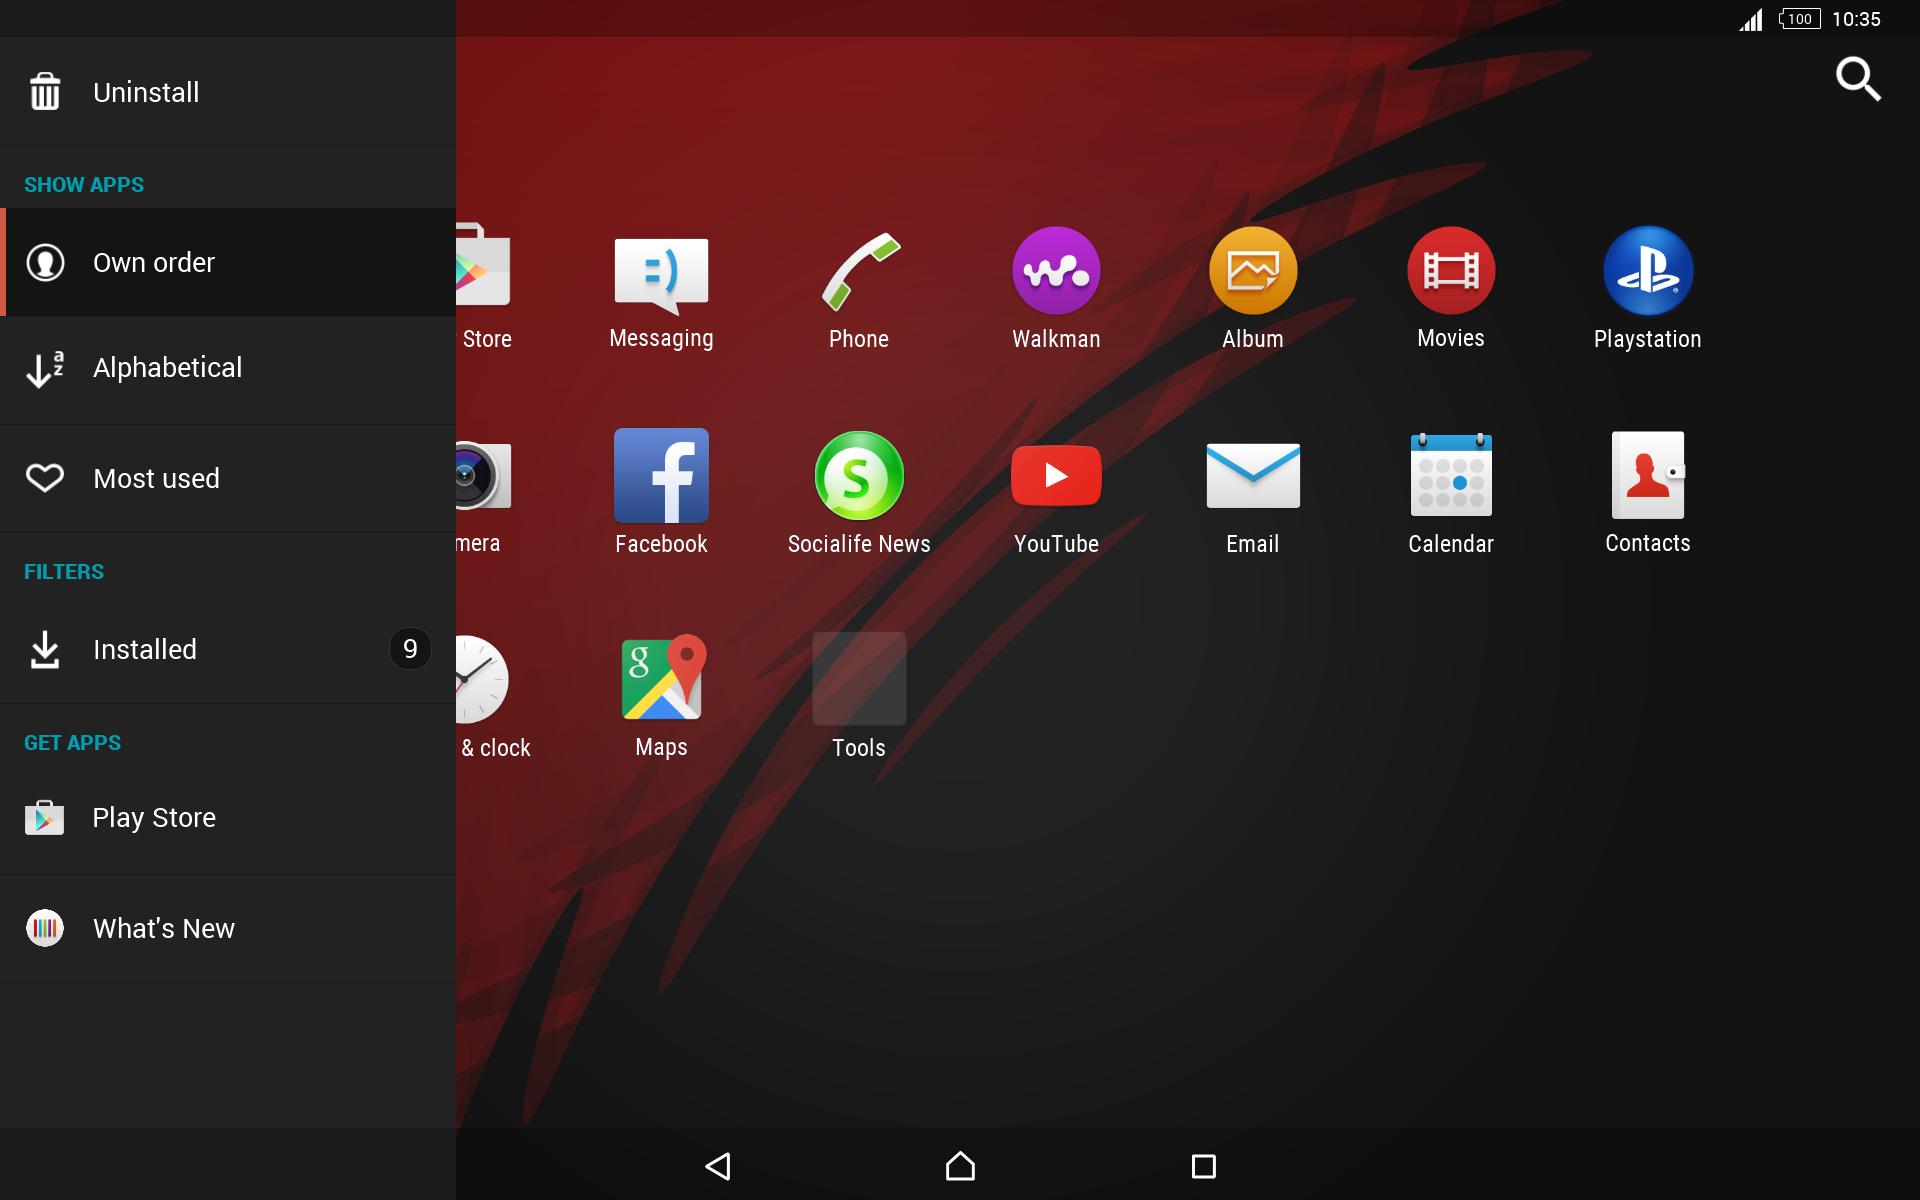The height and width of the screenshot is (1200, 1920).
Task: Select Own order sorting
Action: click(x=228, y=262)
